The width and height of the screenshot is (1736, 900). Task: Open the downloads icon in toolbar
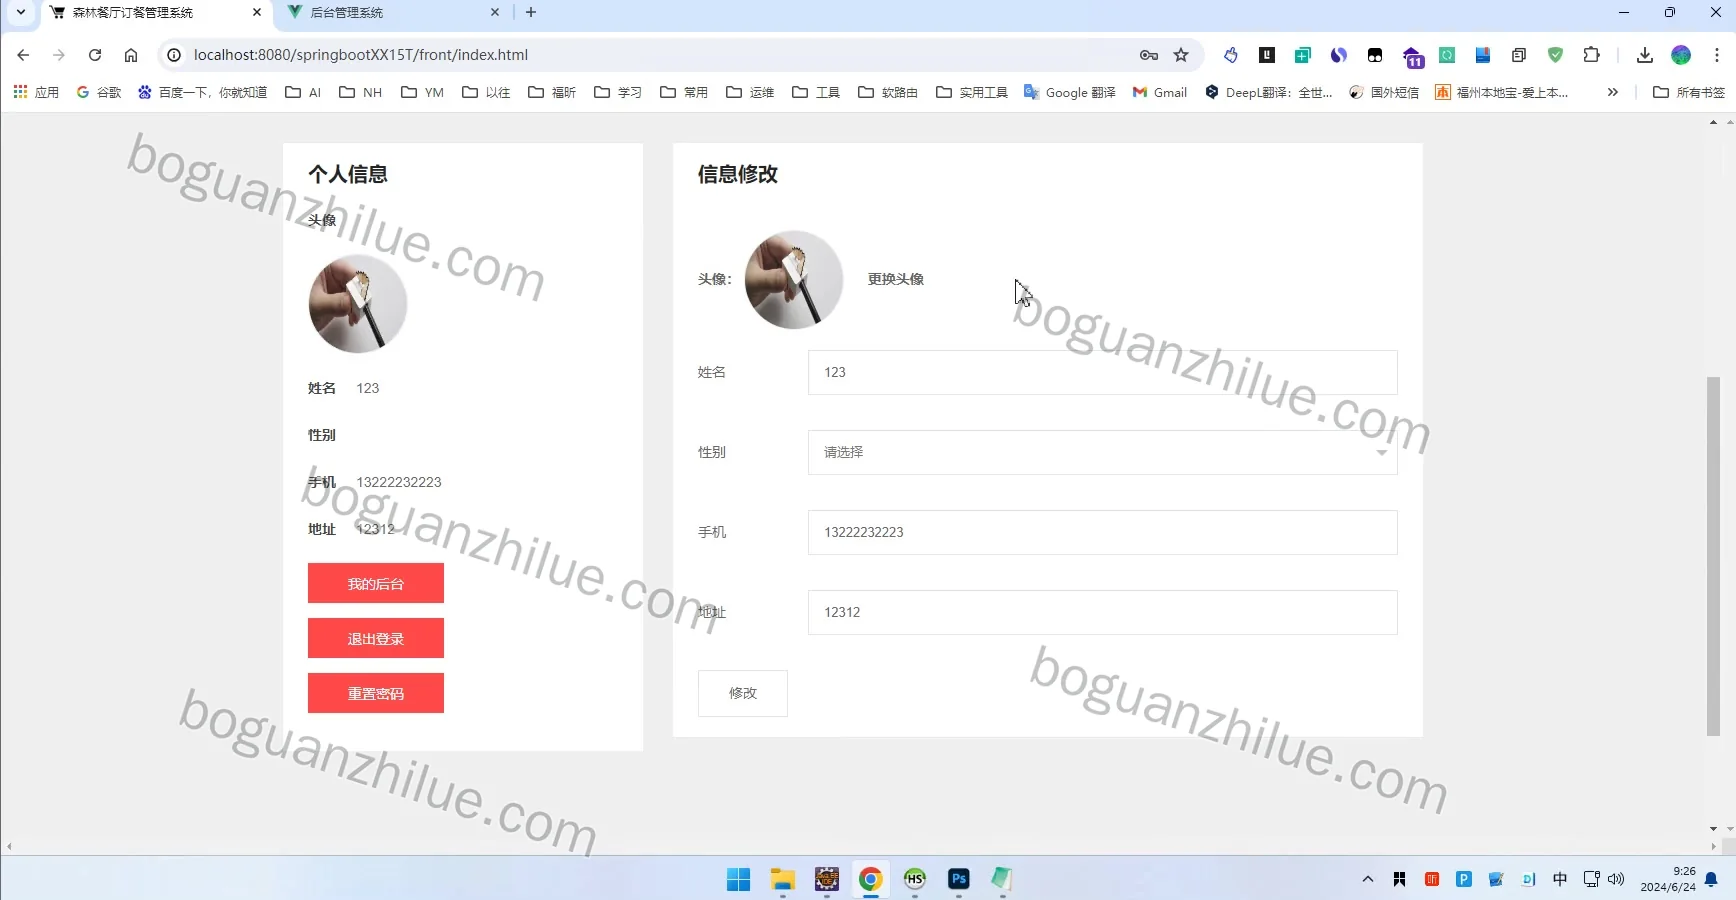[x=1645, y=55]
